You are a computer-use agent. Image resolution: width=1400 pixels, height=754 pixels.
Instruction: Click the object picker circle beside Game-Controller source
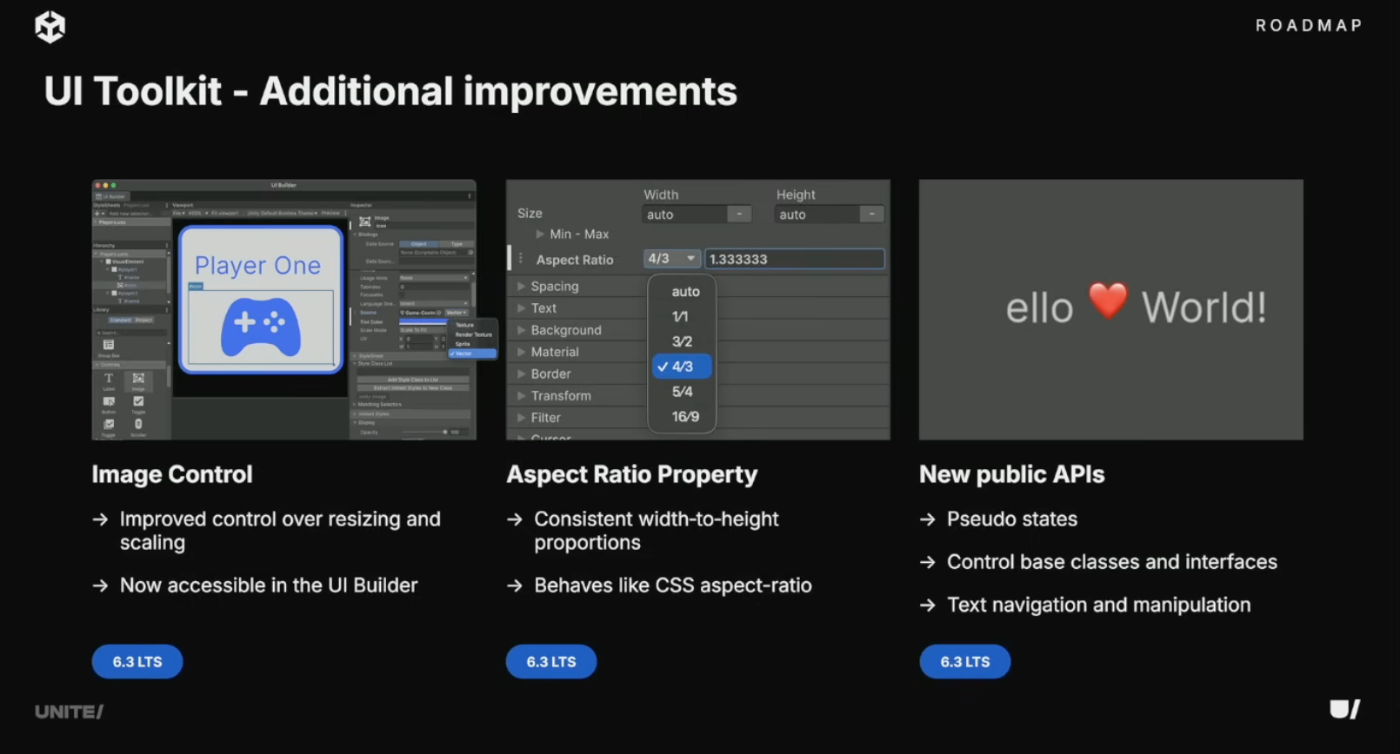pyautogui.click(x=439, y=312)
